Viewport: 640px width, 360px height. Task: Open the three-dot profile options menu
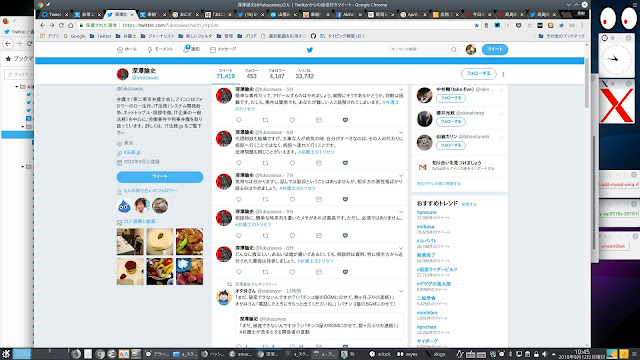click(x=503, y=74)
